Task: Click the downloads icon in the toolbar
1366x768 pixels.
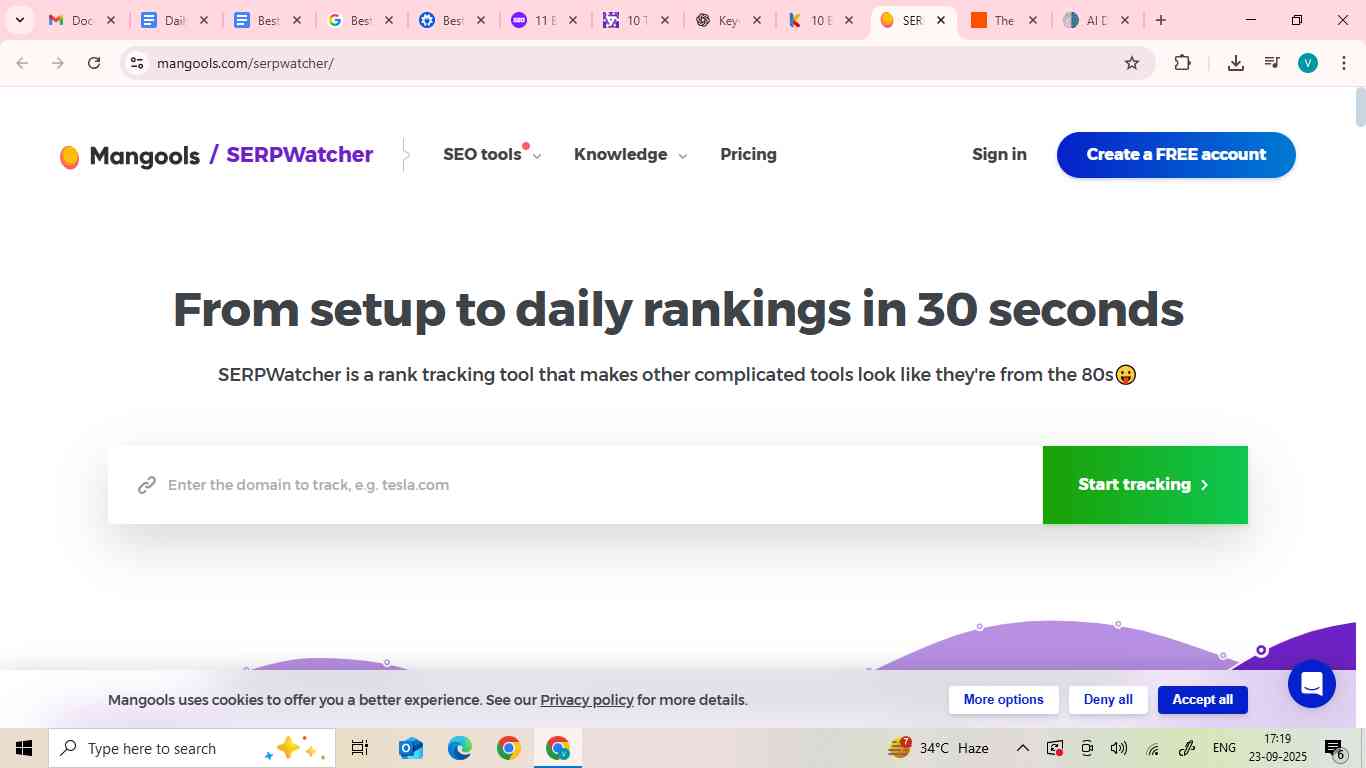Action: pos(1235,62)
